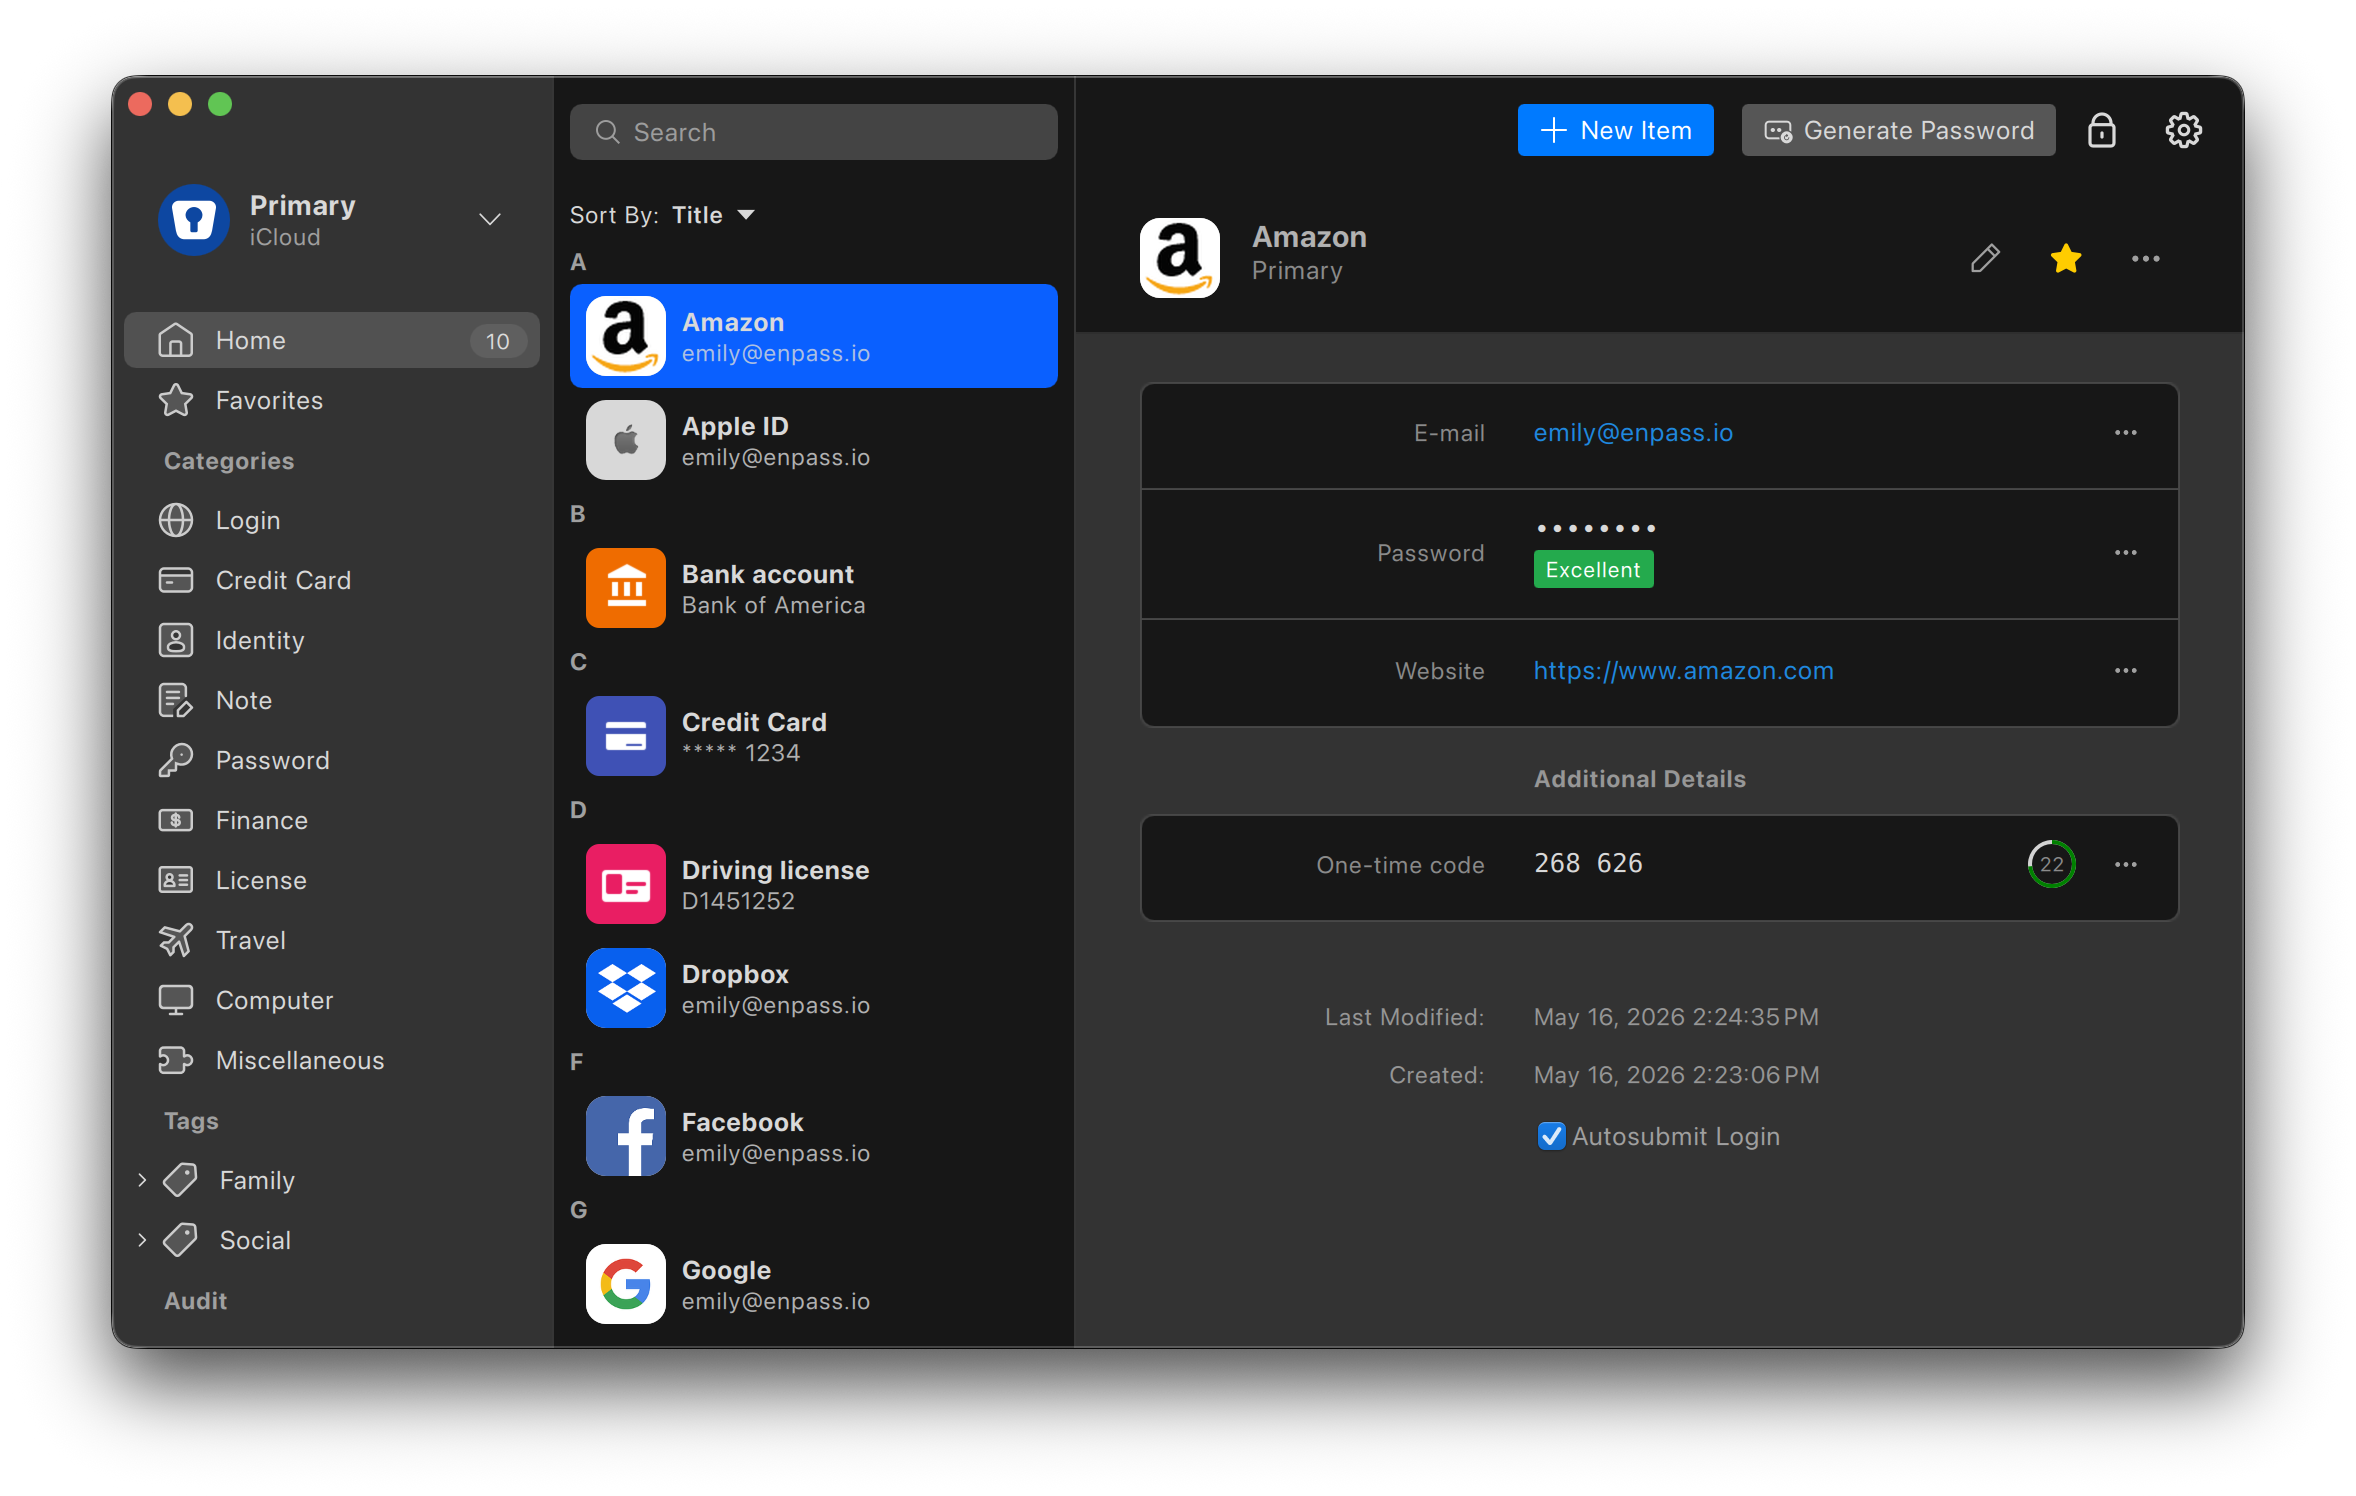Select the Finance category
The image size is (2356, 1496).
point(332,820)
